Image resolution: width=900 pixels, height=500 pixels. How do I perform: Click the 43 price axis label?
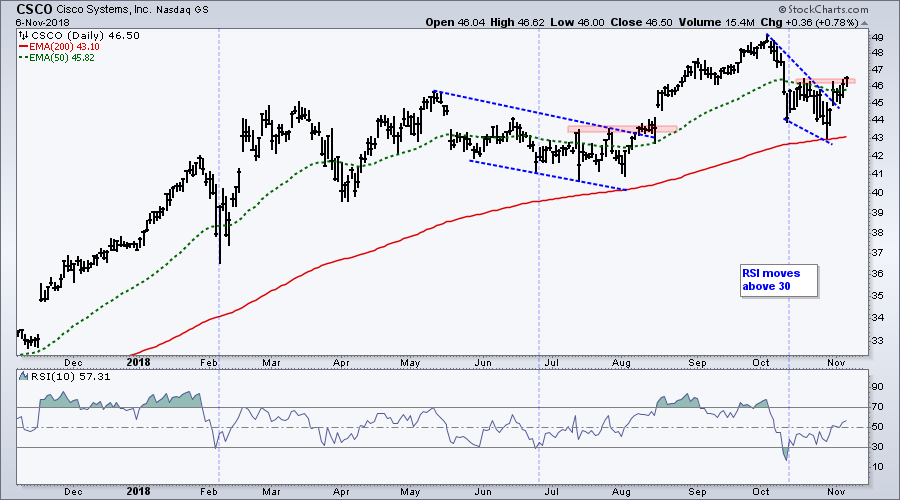[878, 138]
